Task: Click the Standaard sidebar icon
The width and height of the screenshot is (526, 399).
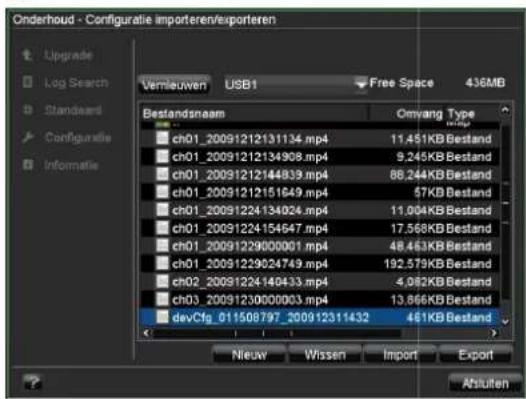Action: tap(28, 110)
